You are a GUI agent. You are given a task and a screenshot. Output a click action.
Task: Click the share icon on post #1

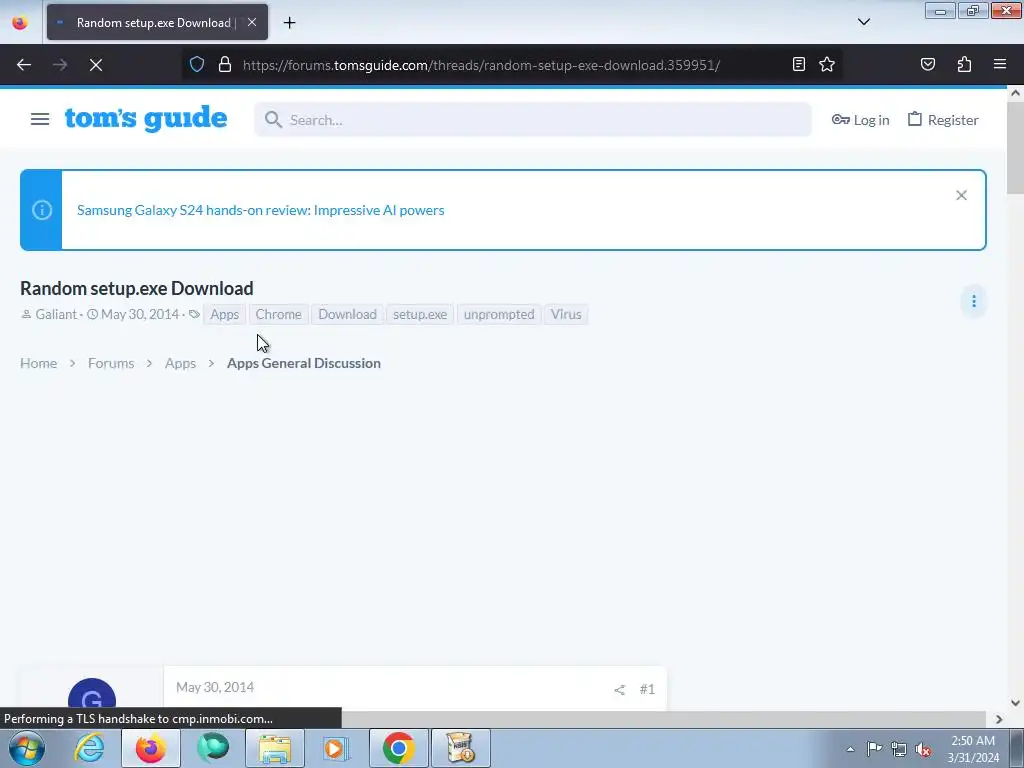coord(619,689)
